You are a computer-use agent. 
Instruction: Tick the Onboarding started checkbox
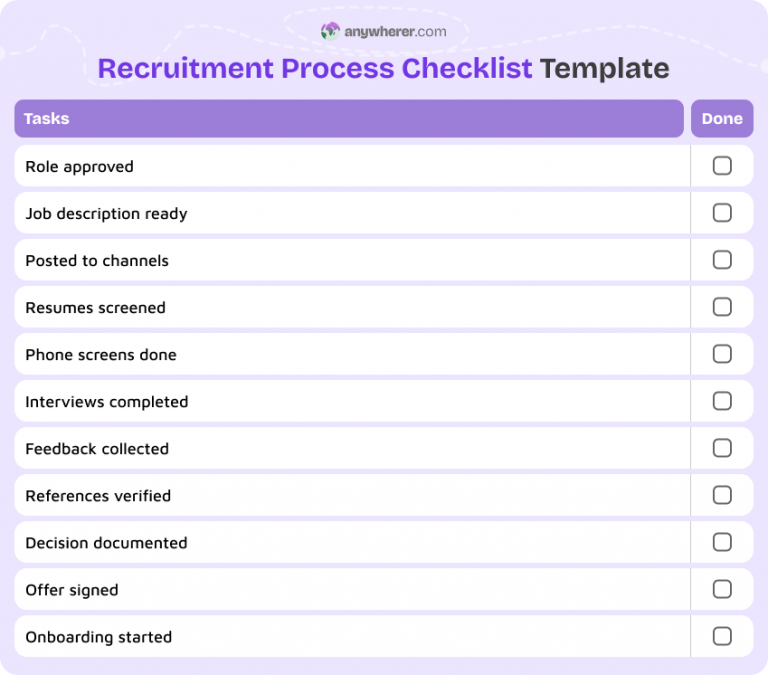722,636
